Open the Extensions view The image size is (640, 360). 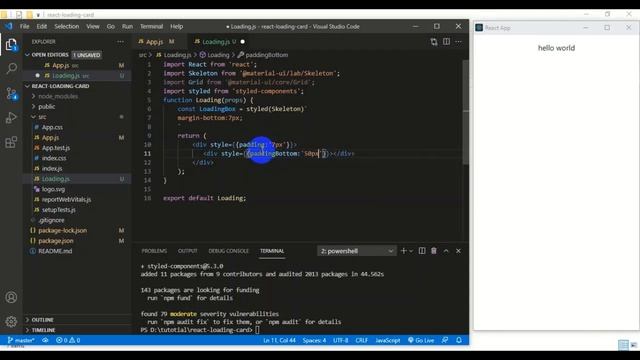(11, 142)
